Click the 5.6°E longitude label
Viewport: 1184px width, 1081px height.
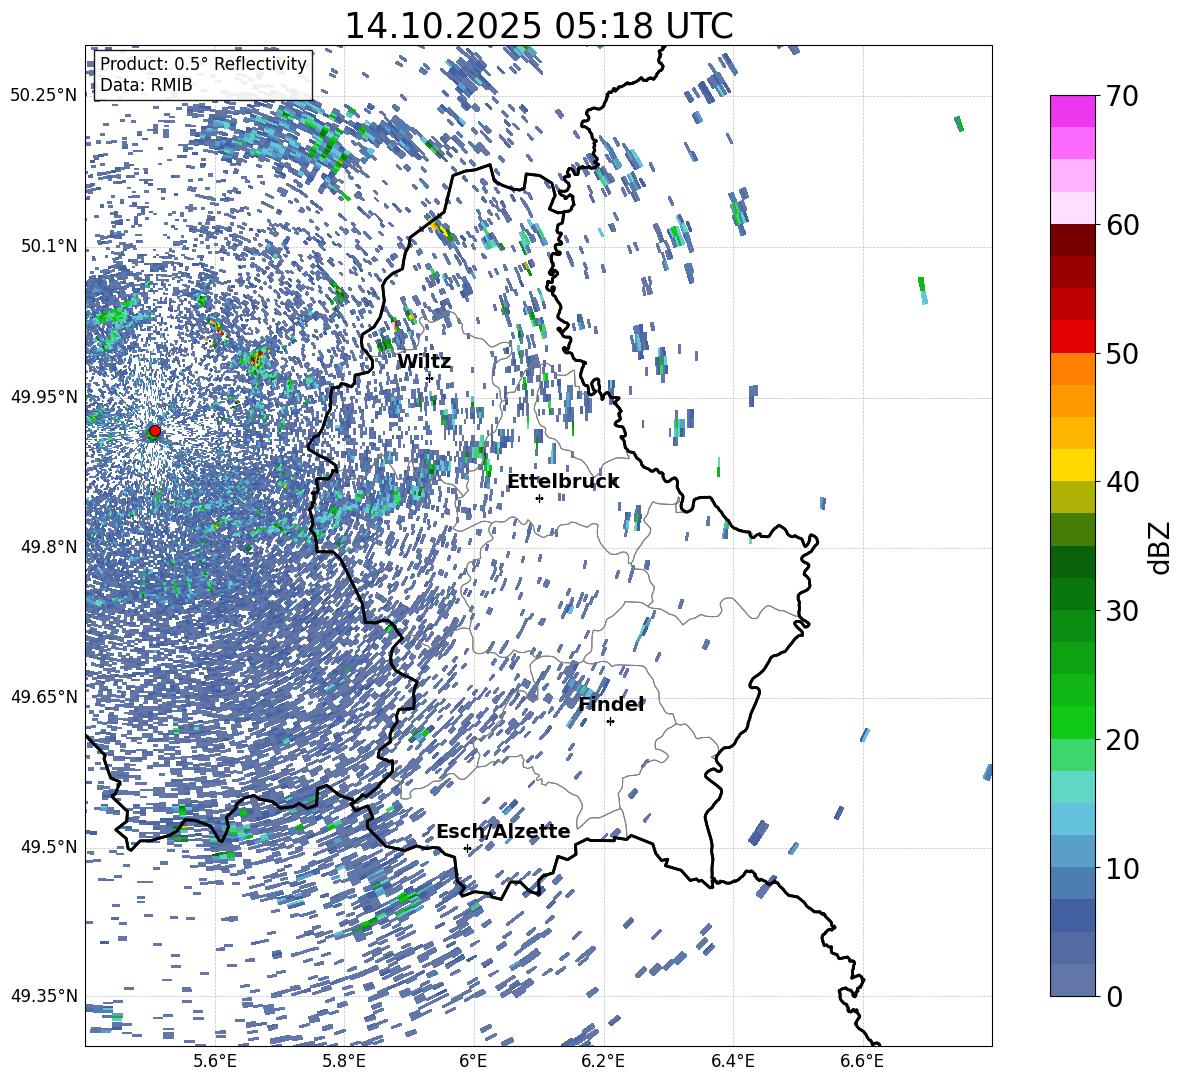pos(214,1061)
